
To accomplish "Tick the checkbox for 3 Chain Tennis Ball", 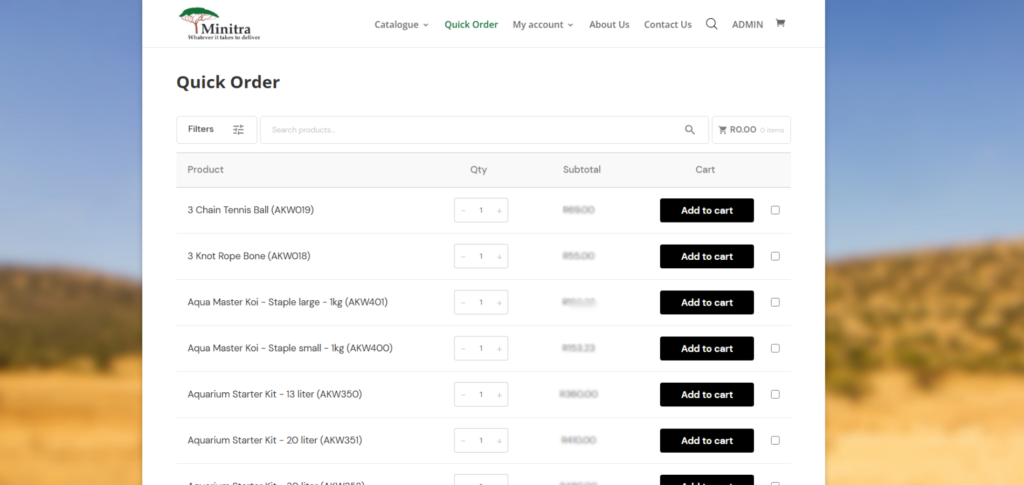I will coord(775,210).
